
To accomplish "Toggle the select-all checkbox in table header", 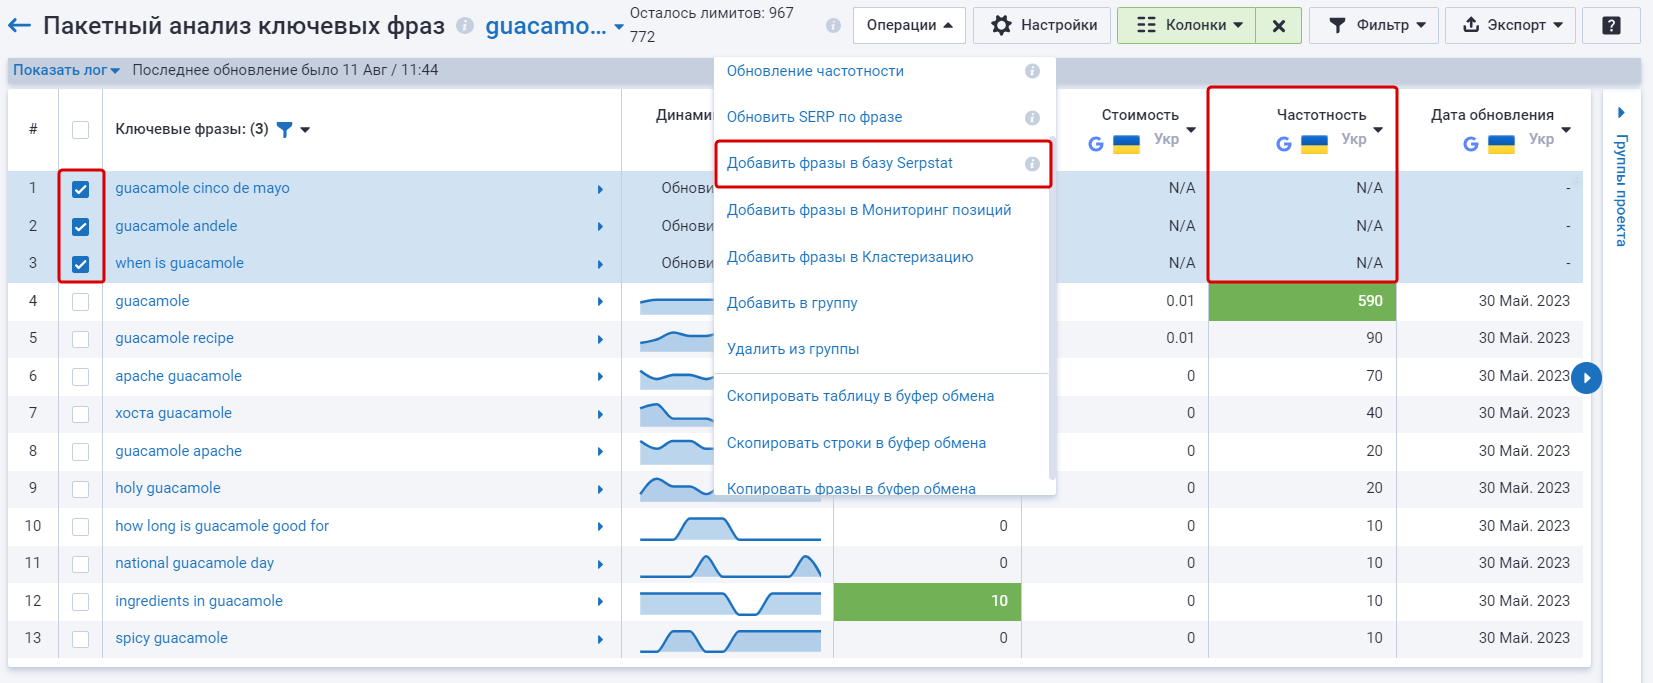I will (x=81, y=130).
